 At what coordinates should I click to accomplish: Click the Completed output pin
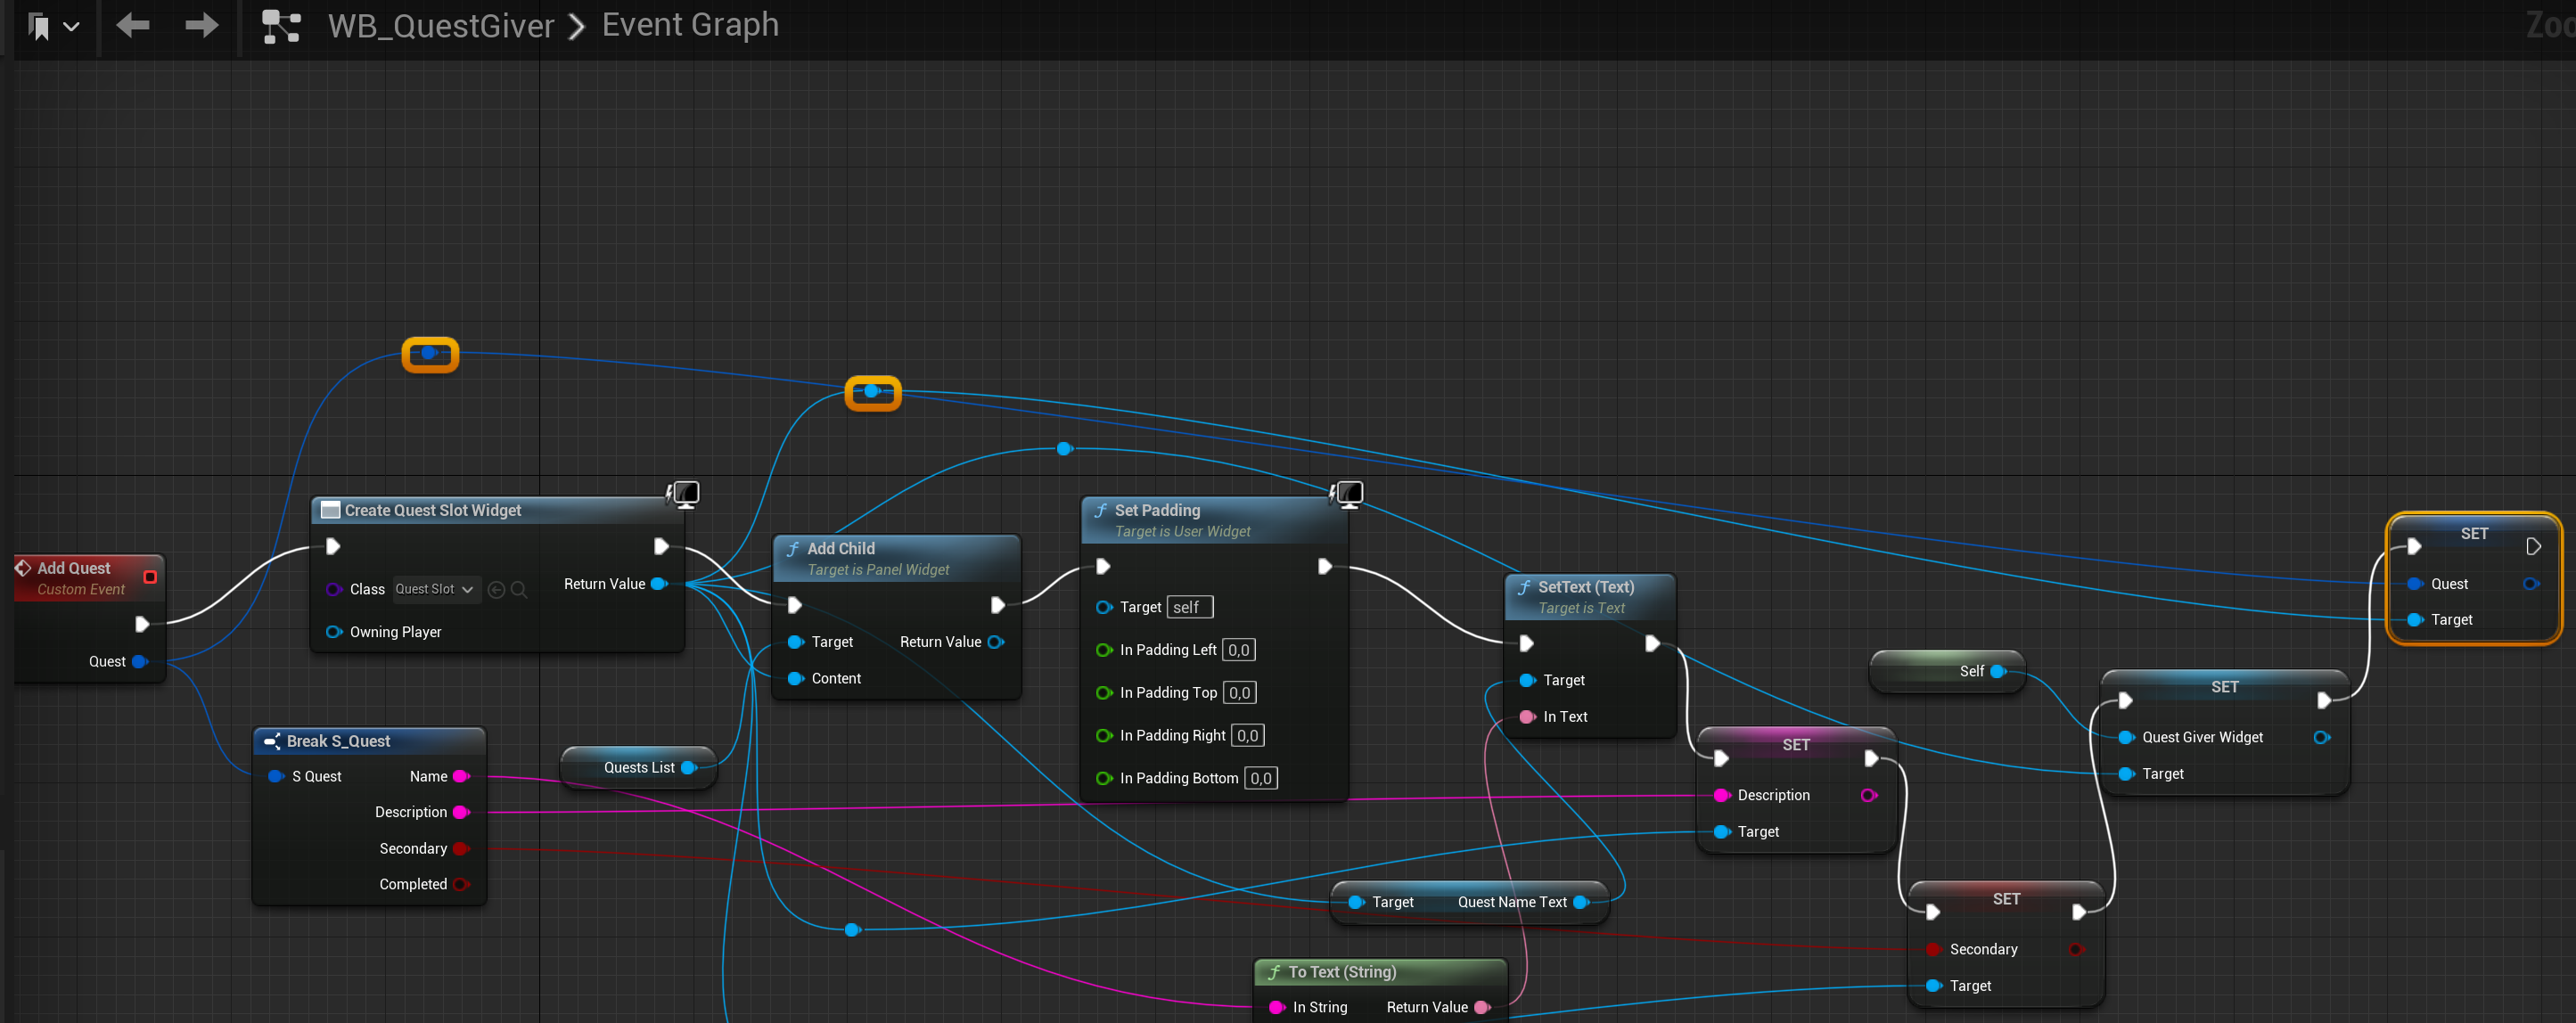tap(461, 884)
